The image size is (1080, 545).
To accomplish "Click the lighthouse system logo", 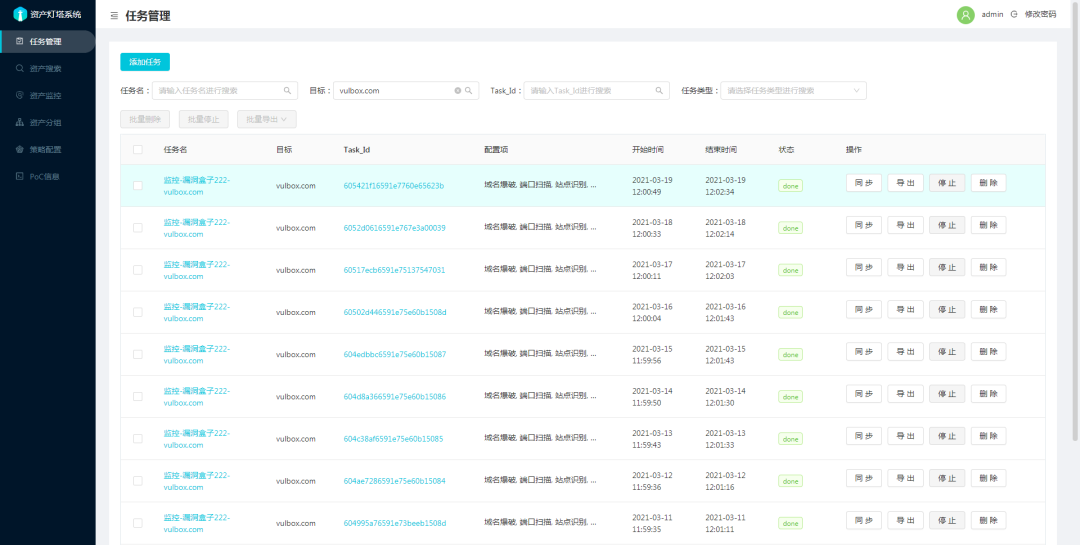I will [x=21, y=14].
